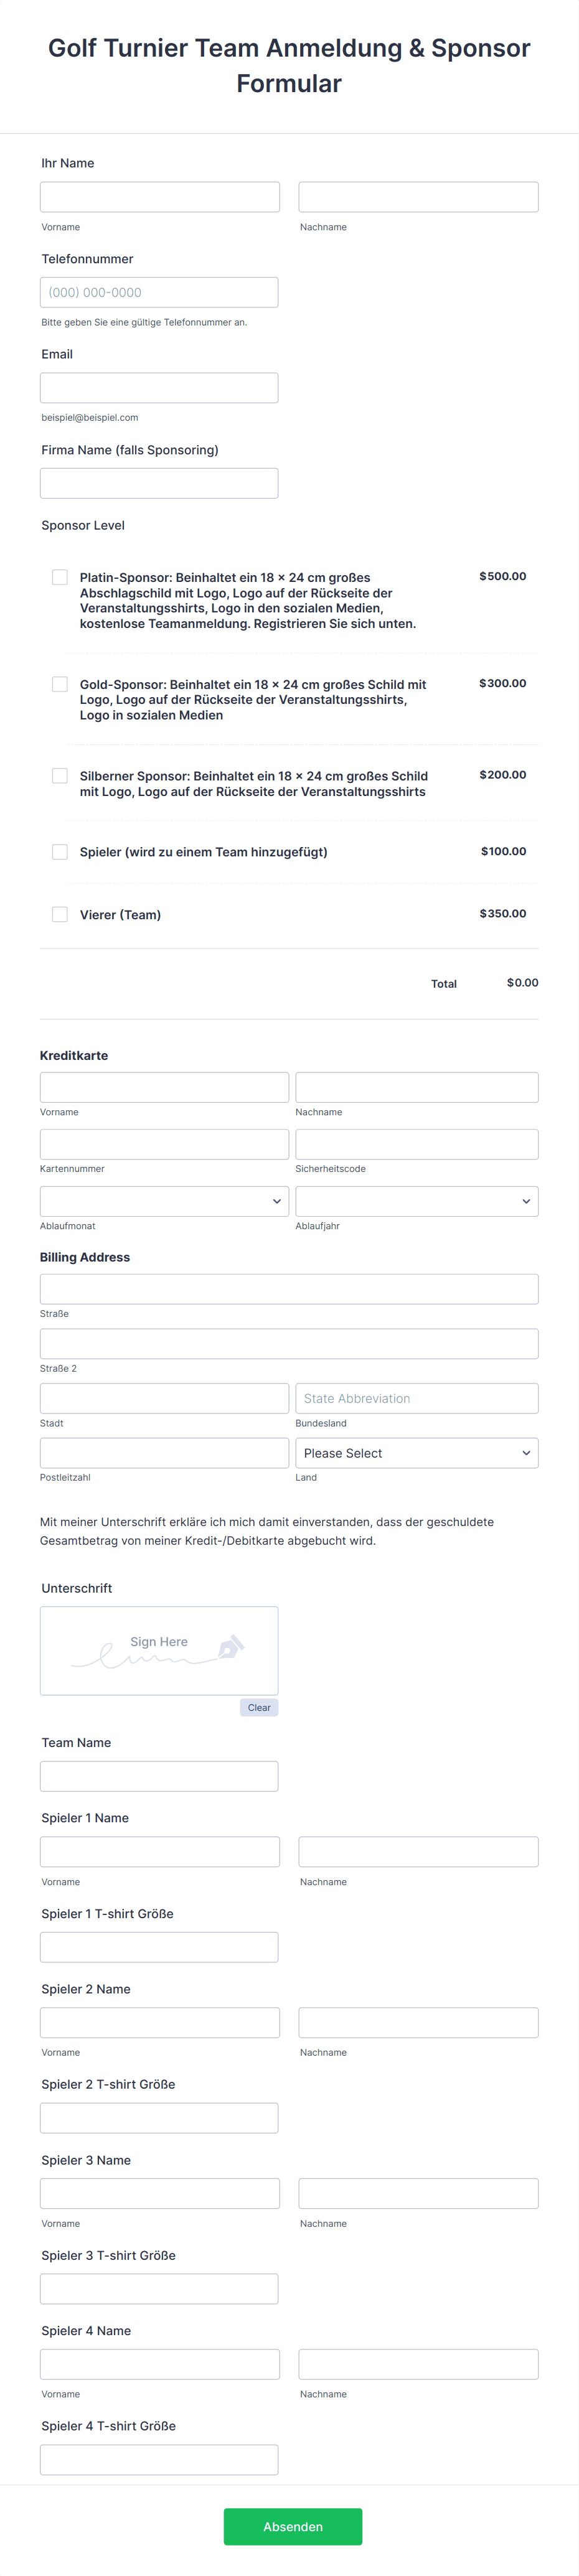Click the Email input field
This screenshot has height=2576, width=579.
point(159,387)
